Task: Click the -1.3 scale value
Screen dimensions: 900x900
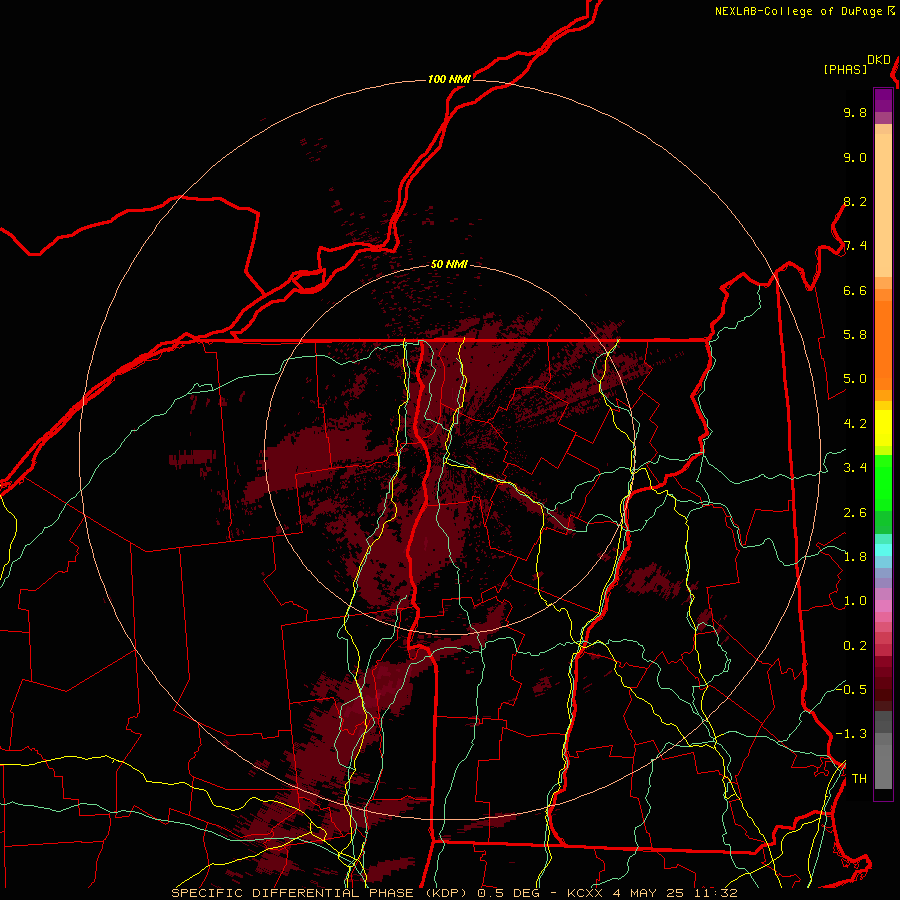Action: click(851, 734)
